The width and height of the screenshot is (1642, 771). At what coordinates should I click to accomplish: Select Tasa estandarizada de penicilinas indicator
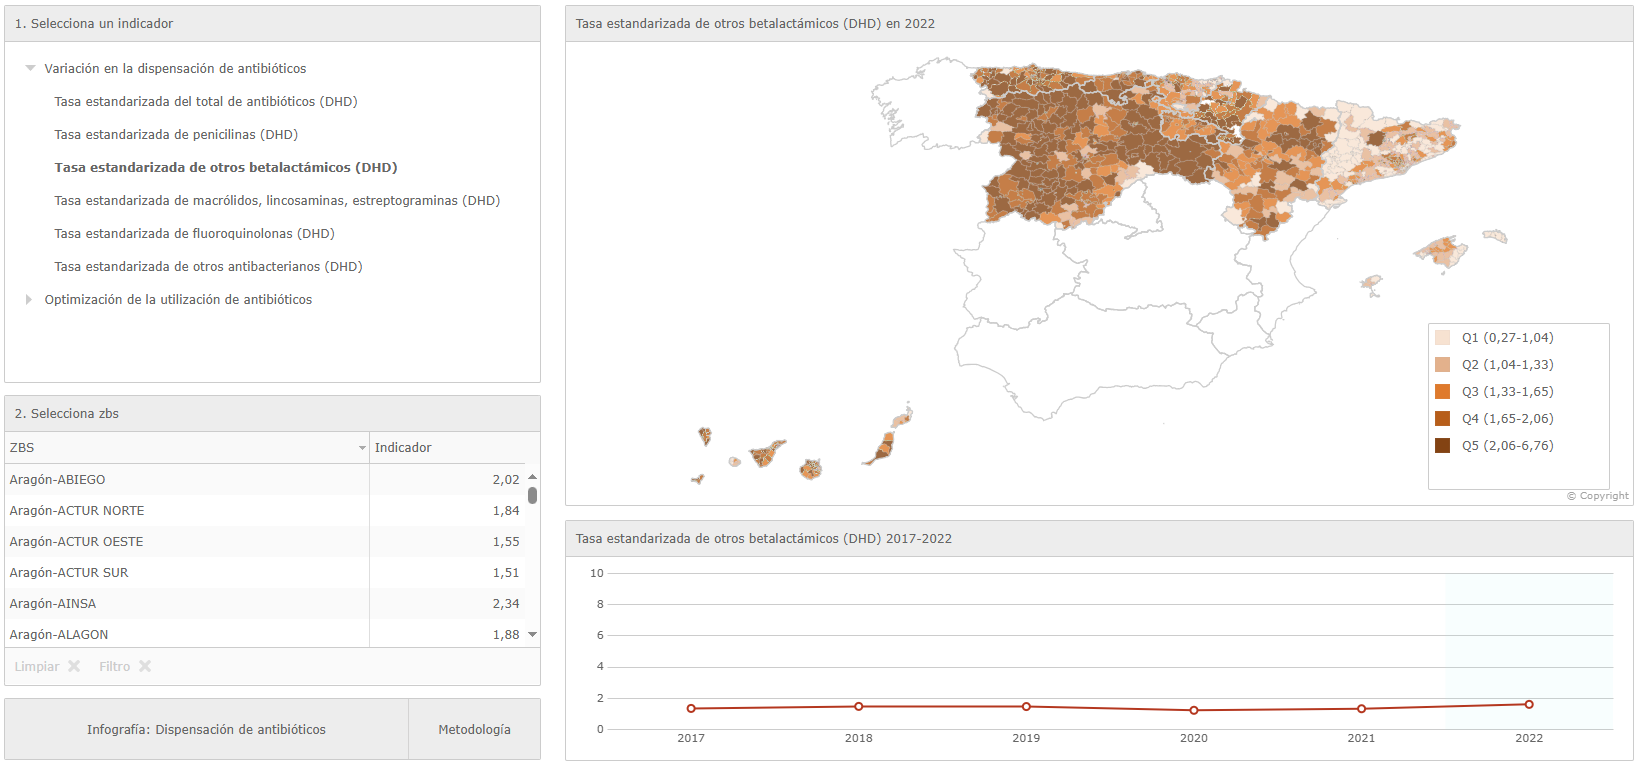[176, 134]
